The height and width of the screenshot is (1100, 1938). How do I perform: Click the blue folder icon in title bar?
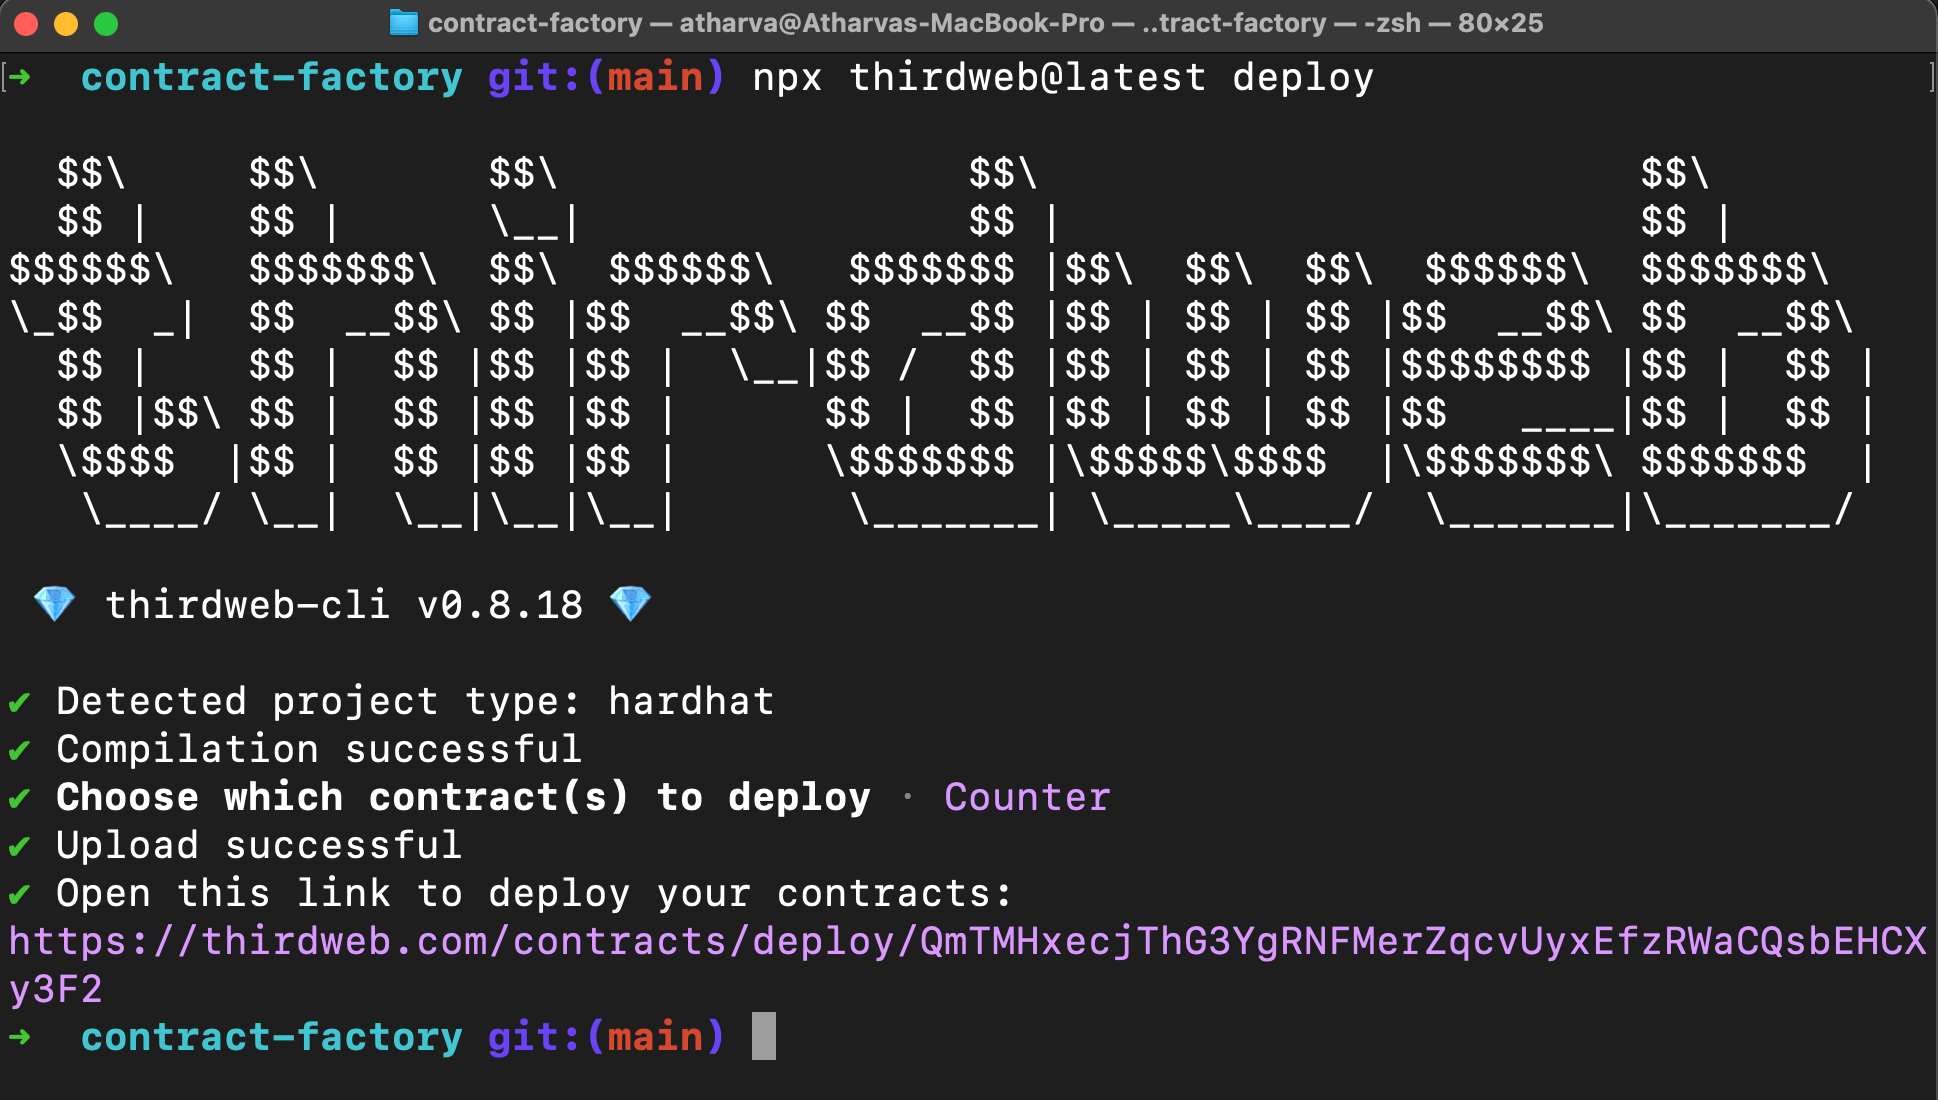403,23
